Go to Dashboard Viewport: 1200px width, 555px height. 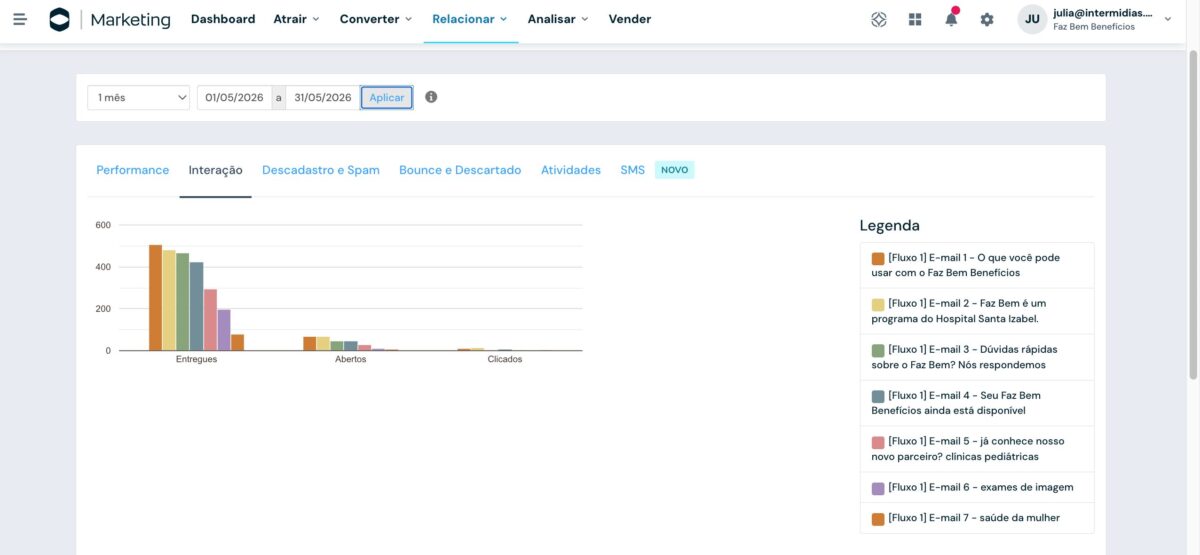[x=223, y=19]
